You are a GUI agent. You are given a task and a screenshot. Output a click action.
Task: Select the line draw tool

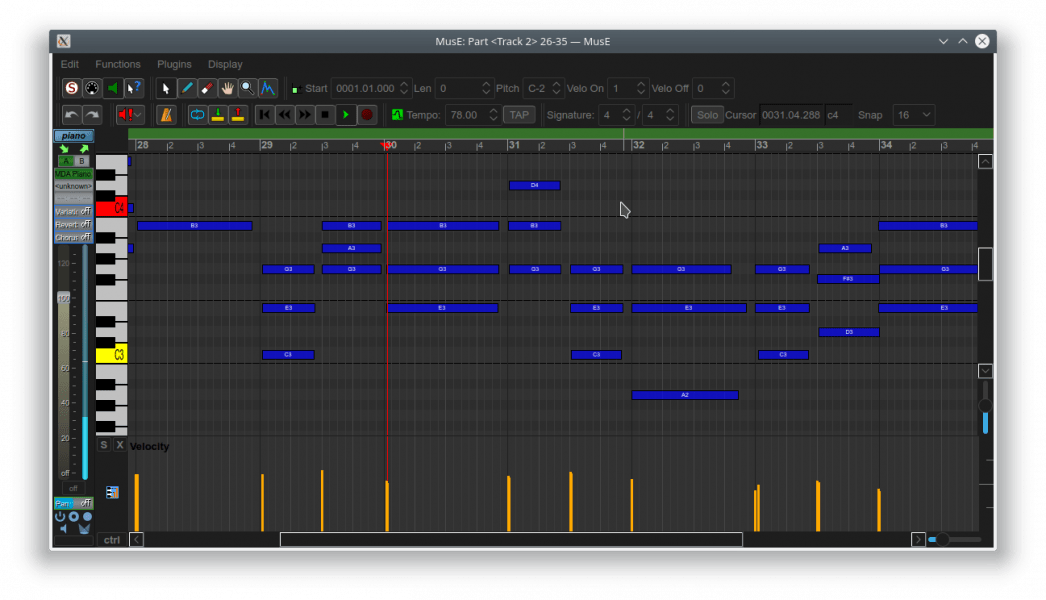[268, 88]
